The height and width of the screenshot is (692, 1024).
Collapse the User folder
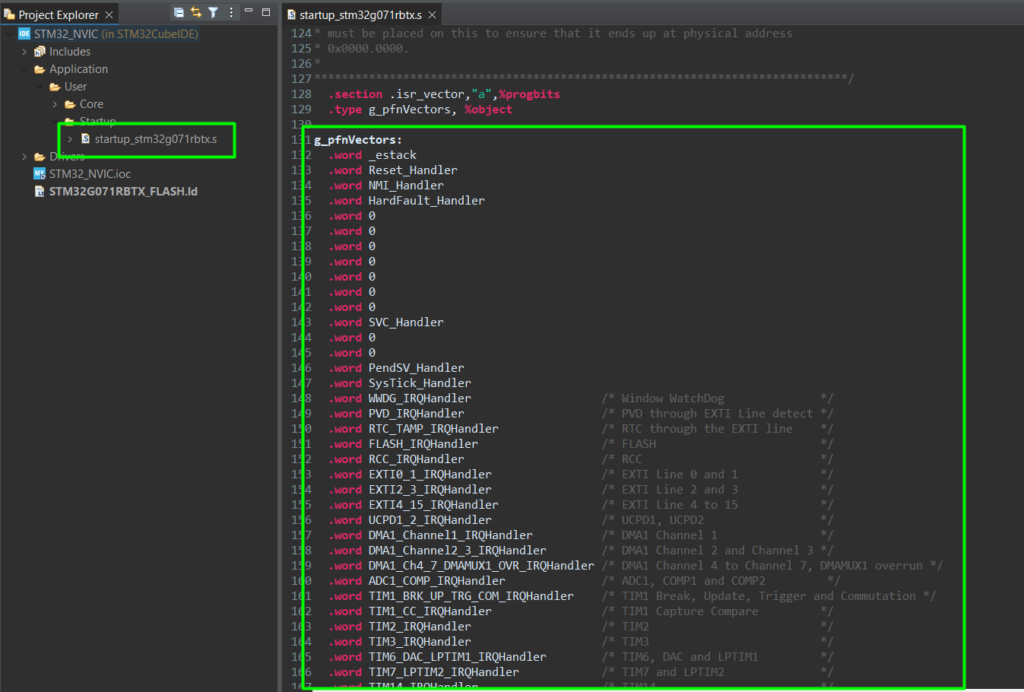click(x=40, y=87)
